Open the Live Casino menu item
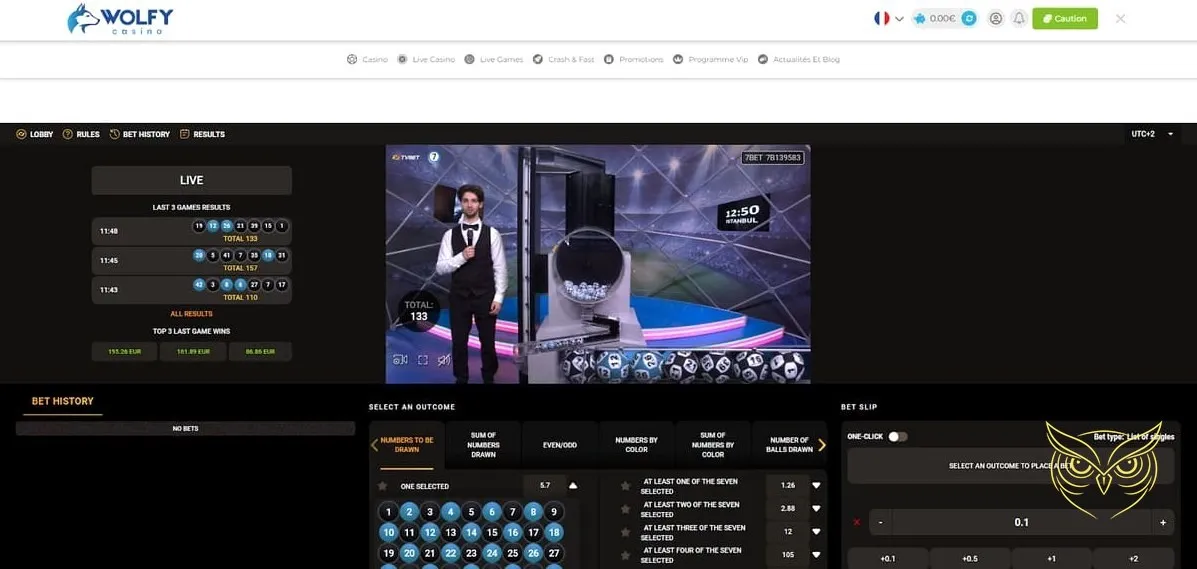 [x=426, y=59]
